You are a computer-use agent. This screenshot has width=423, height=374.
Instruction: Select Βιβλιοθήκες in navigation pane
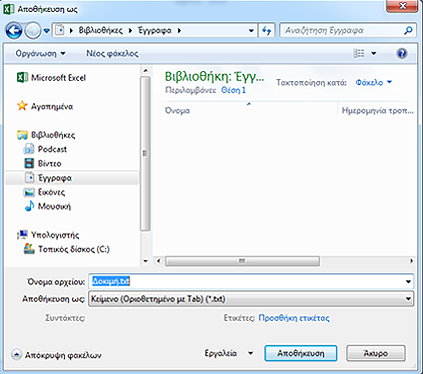click(53, 135)
